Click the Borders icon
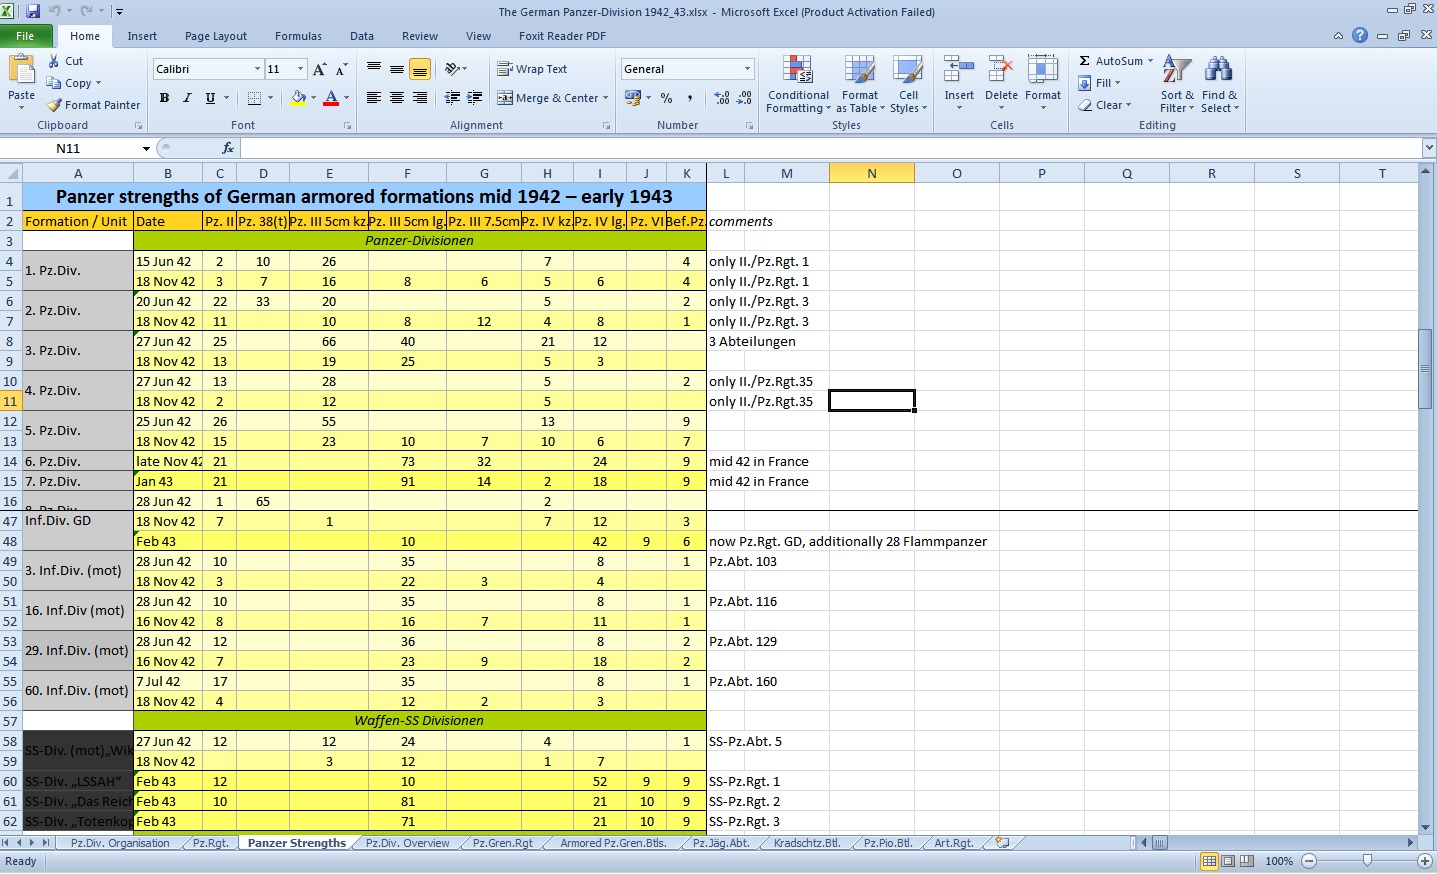 tap(254, 98)
